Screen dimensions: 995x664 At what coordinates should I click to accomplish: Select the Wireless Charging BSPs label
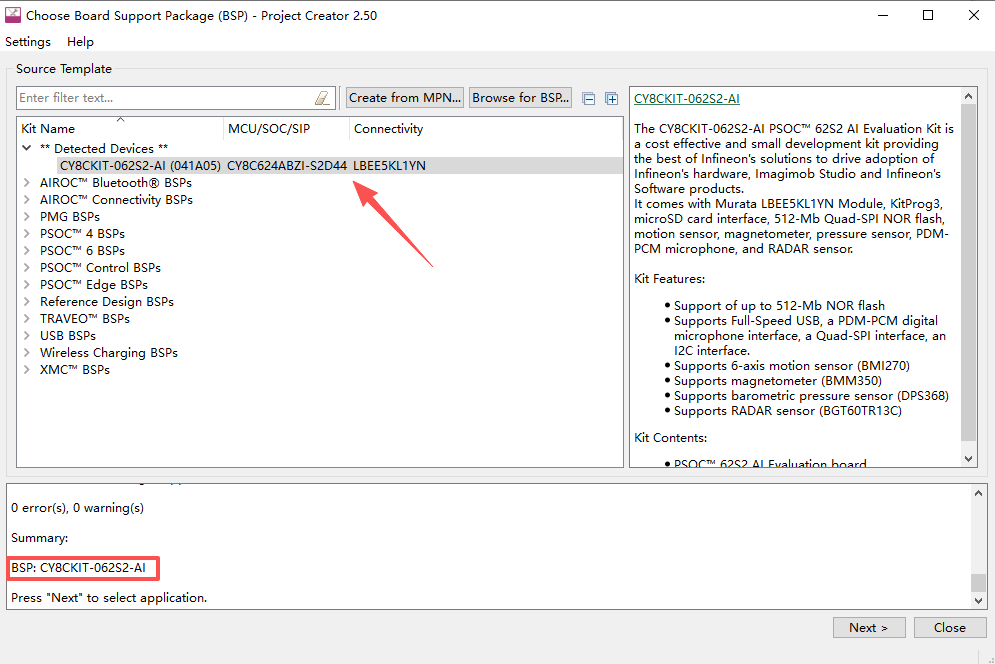pos(109,352)
